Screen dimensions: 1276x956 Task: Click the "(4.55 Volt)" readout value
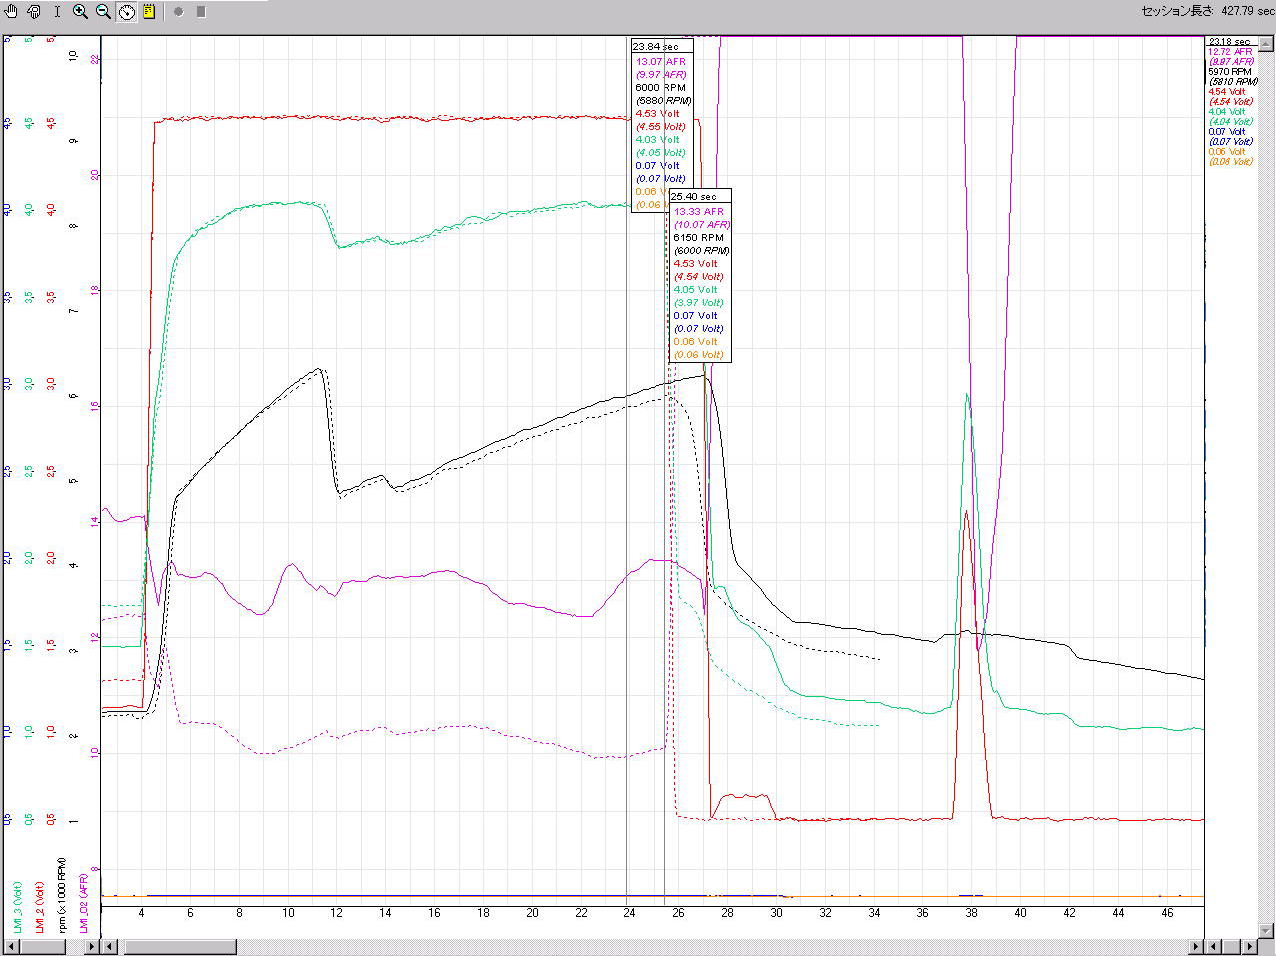coord(661,127)
